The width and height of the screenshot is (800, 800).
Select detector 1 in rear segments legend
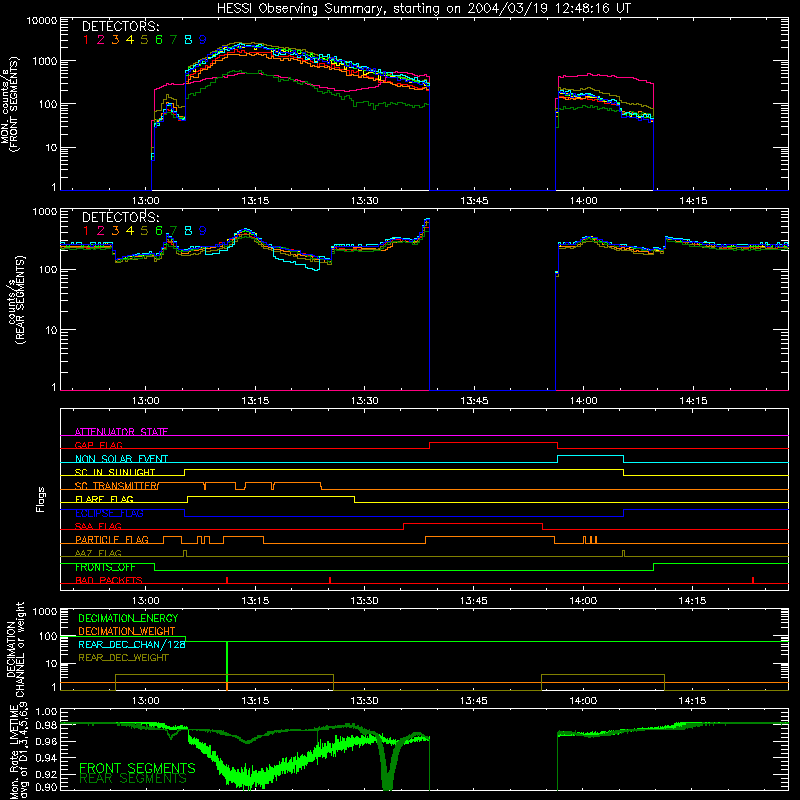(x=86, y=231)
